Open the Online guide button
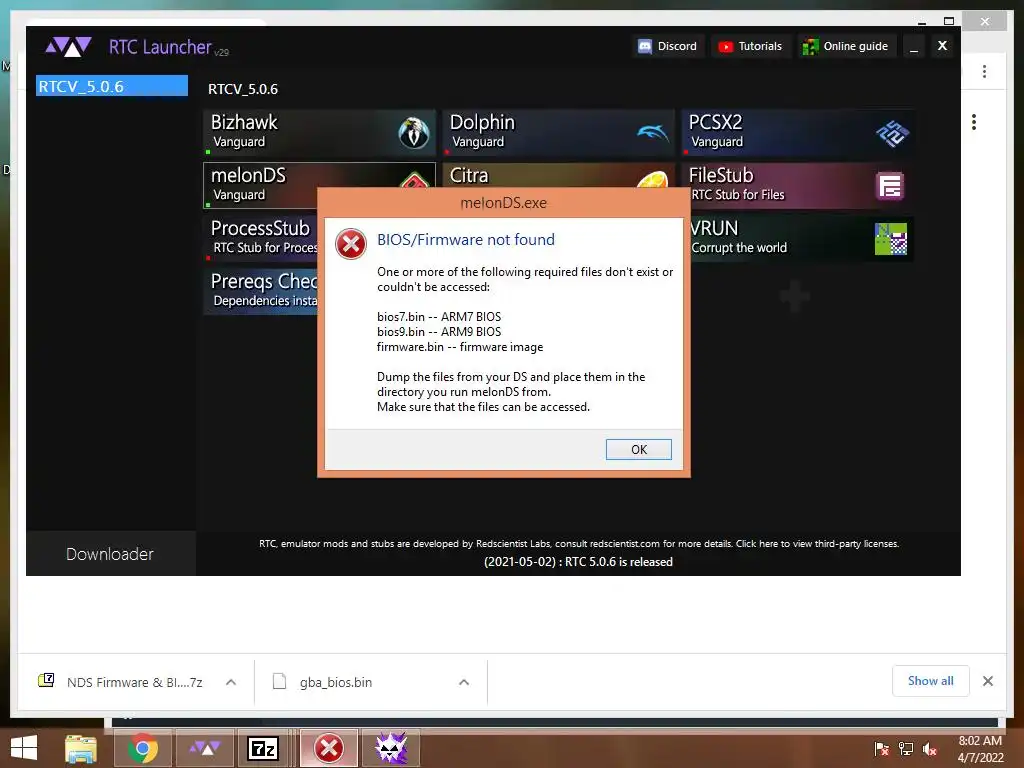 pyautogui.click(x=846, y=46)
